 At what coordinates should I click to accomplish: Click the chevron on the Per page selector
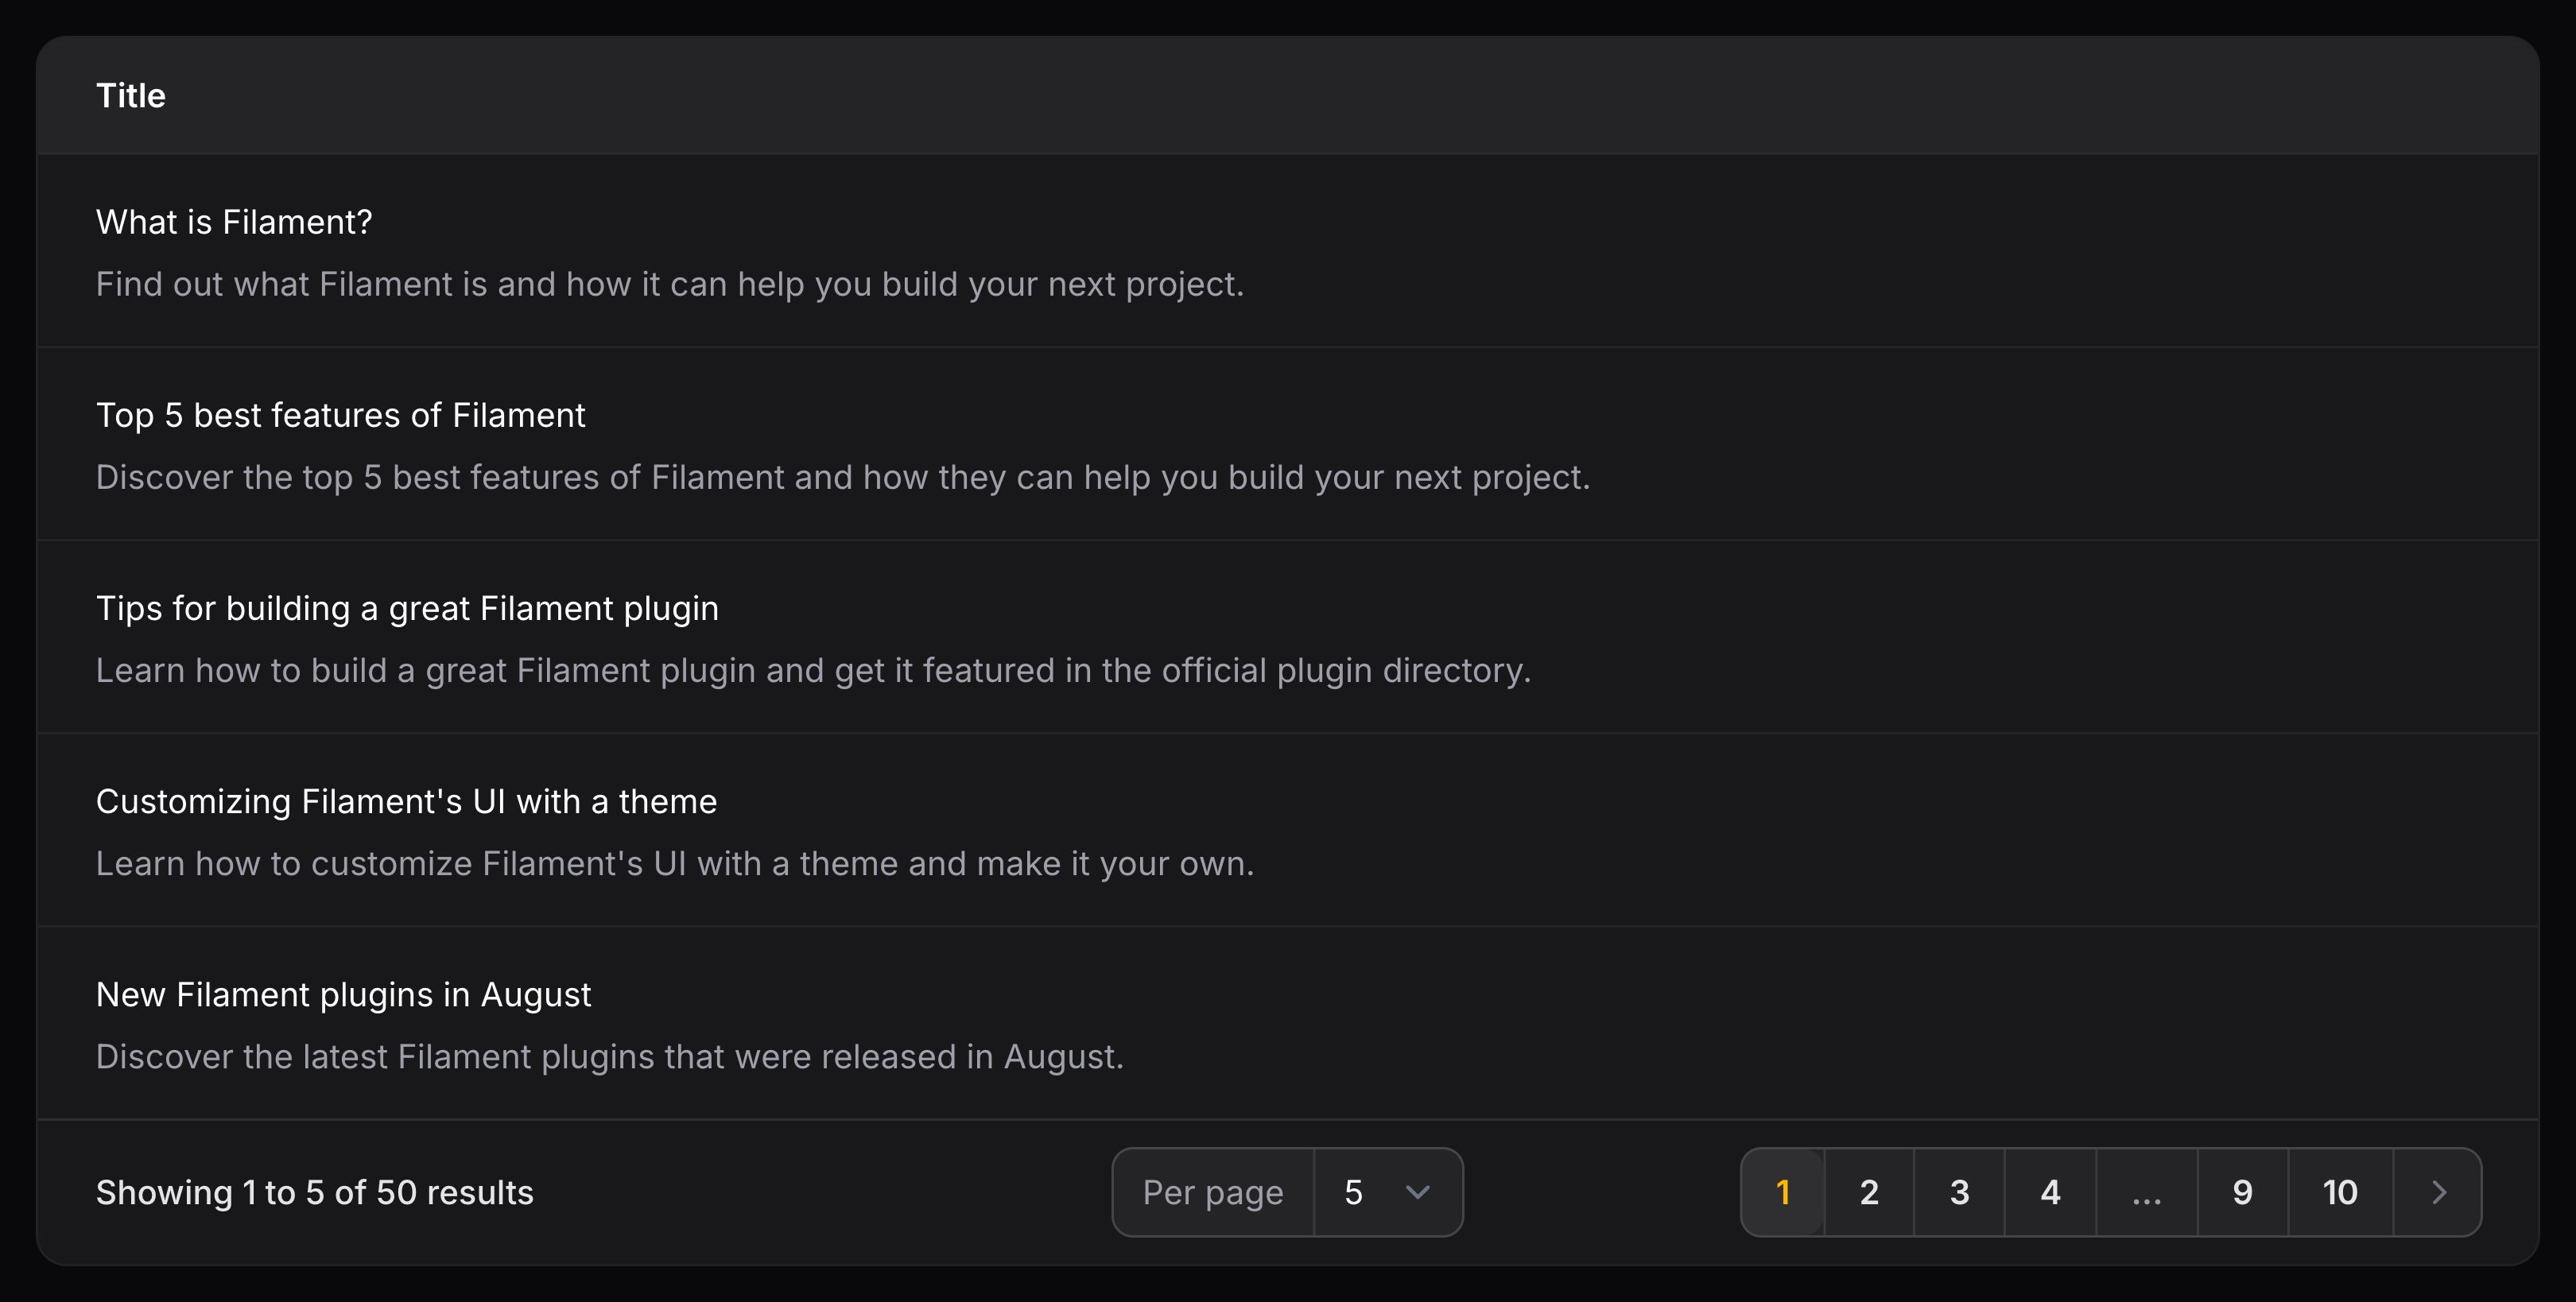(1418, 1192)
